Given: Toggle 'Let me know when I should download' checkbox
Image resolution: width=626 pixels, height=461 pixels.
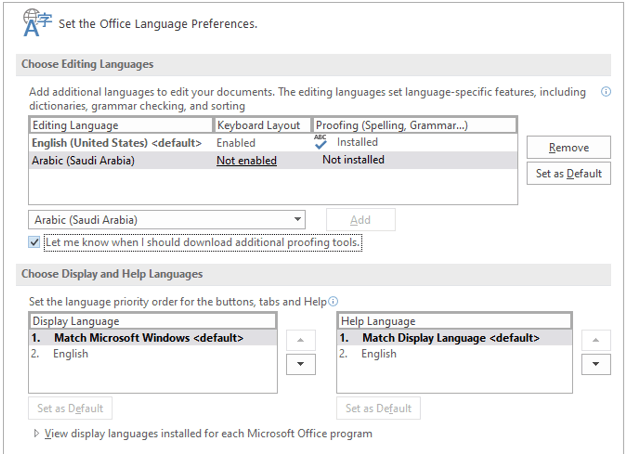Looking at the screenshot, I should (34, 242).
